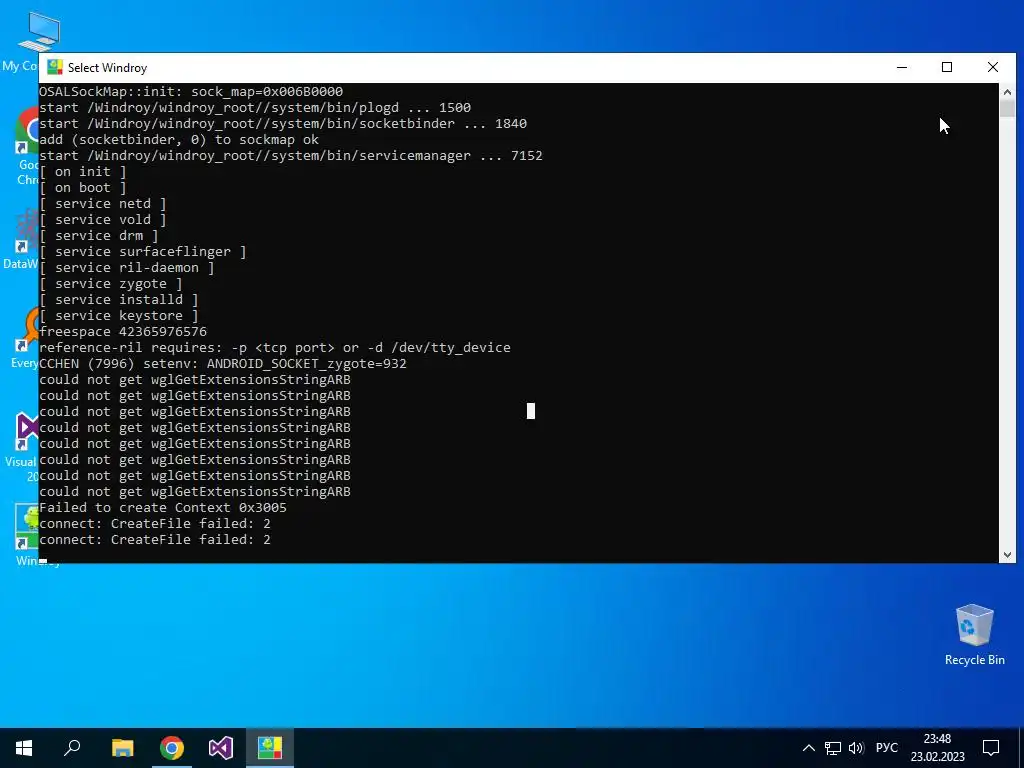Image resolution: width=1024 pixels, height=768 pixels.
Task: Click the '[ service ril-daemon ]' line
Action: (126, 268)
